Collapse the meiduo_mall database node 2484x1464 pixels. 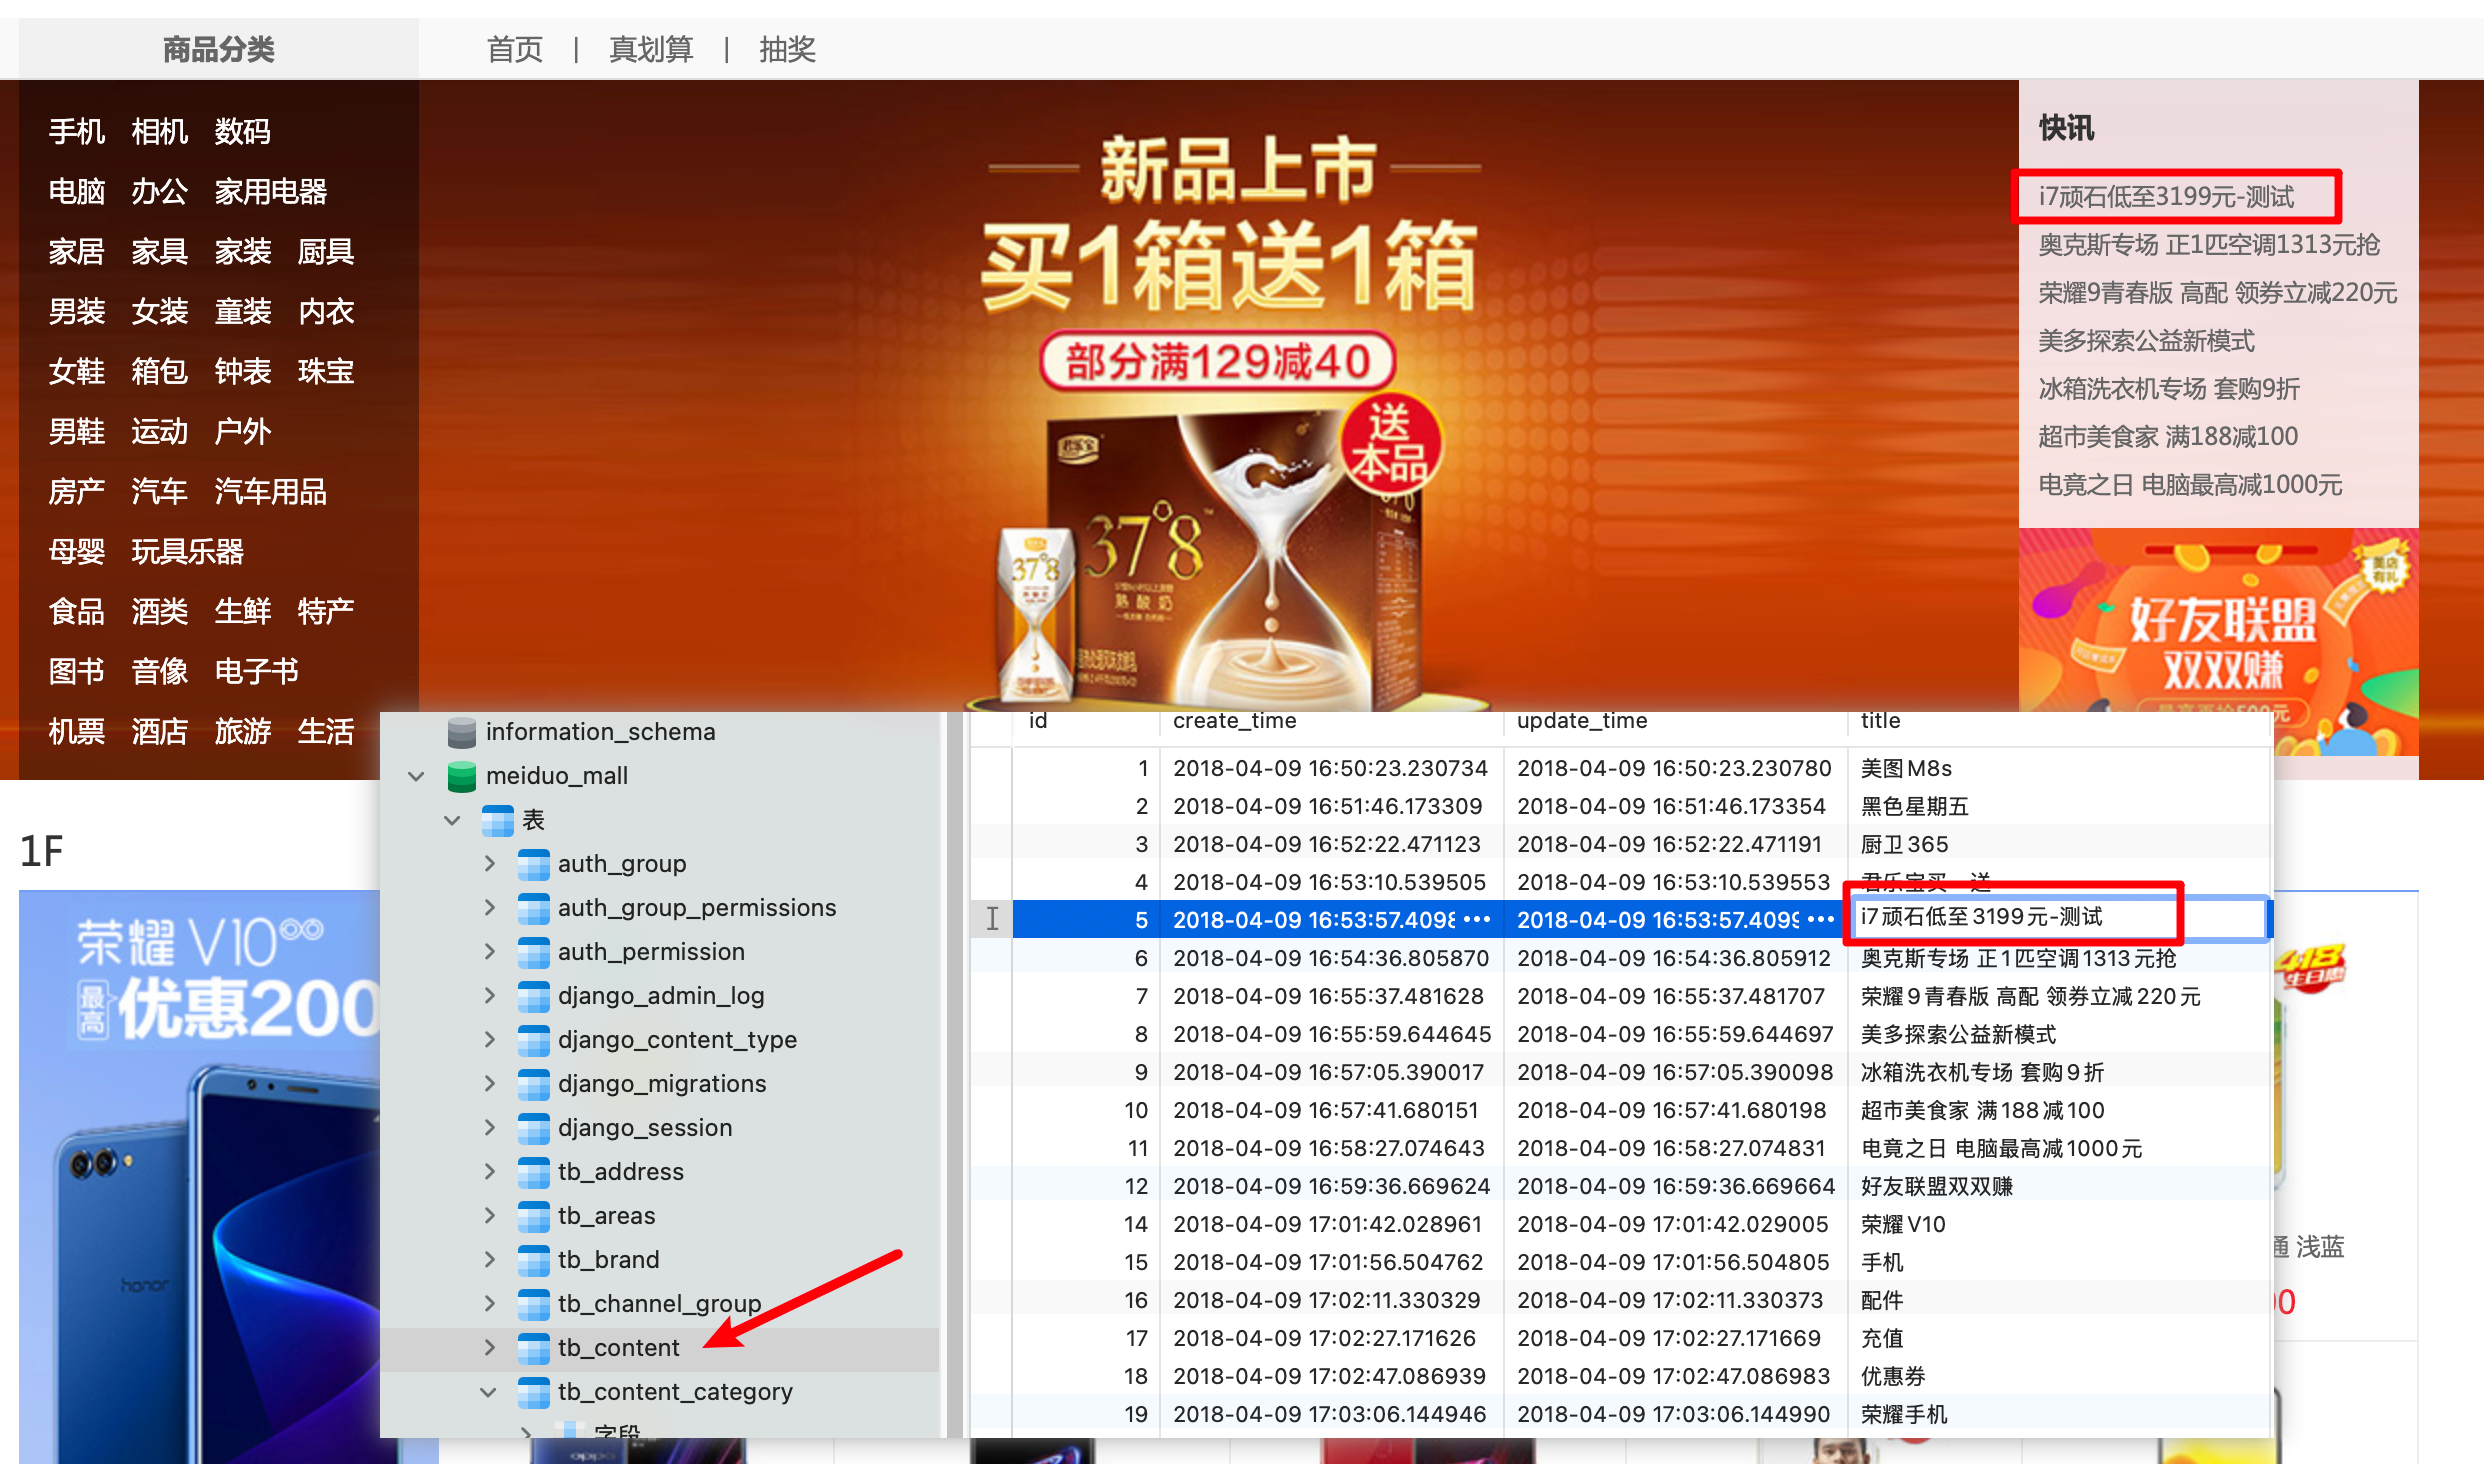tap(417, 776)
